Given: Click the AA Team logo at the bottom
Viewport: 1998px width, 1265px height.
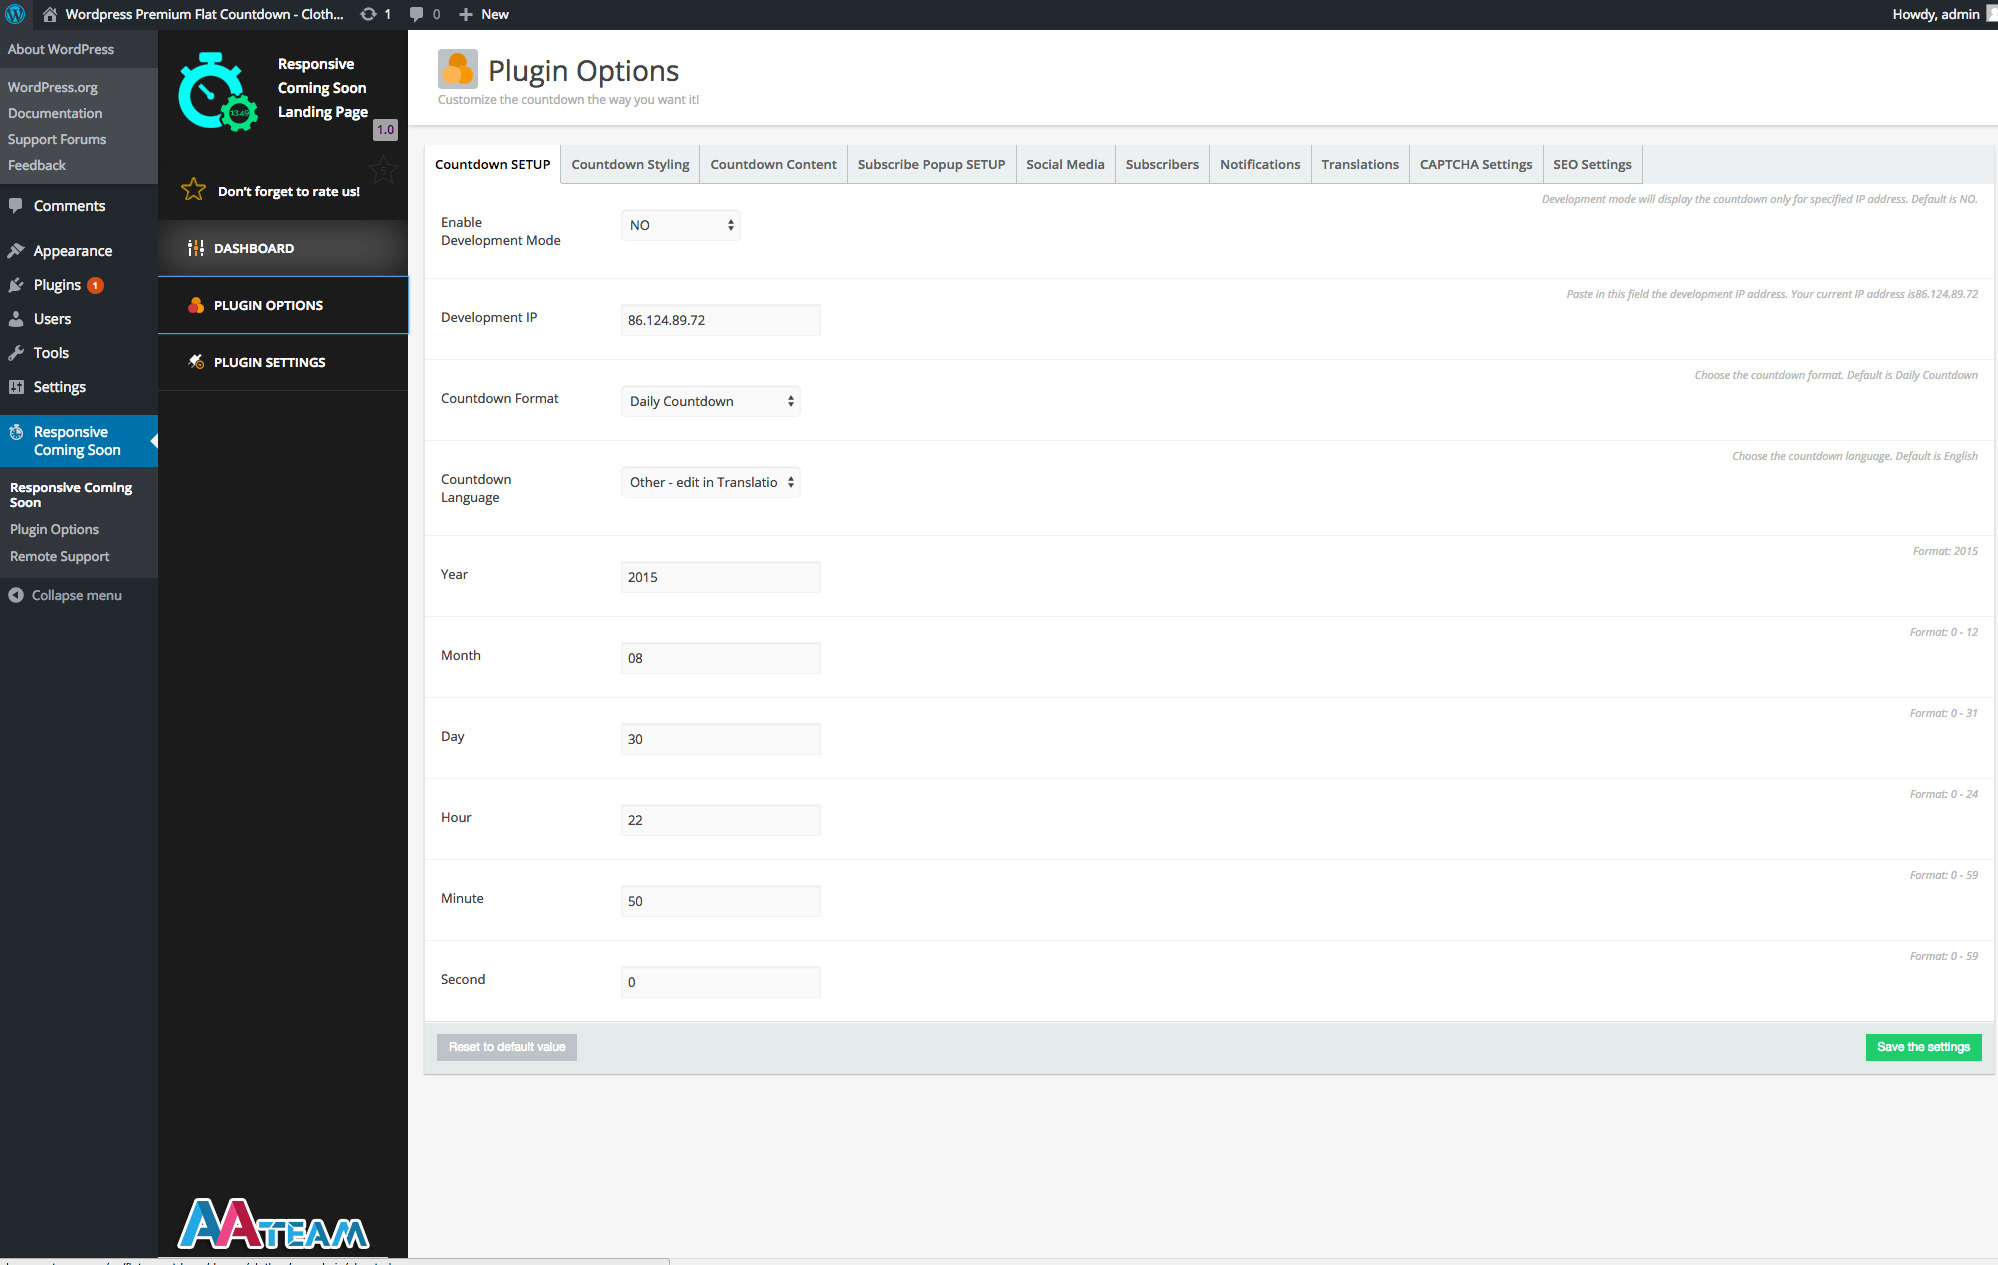Looking at the screenshot, I should pos(273,1224).
